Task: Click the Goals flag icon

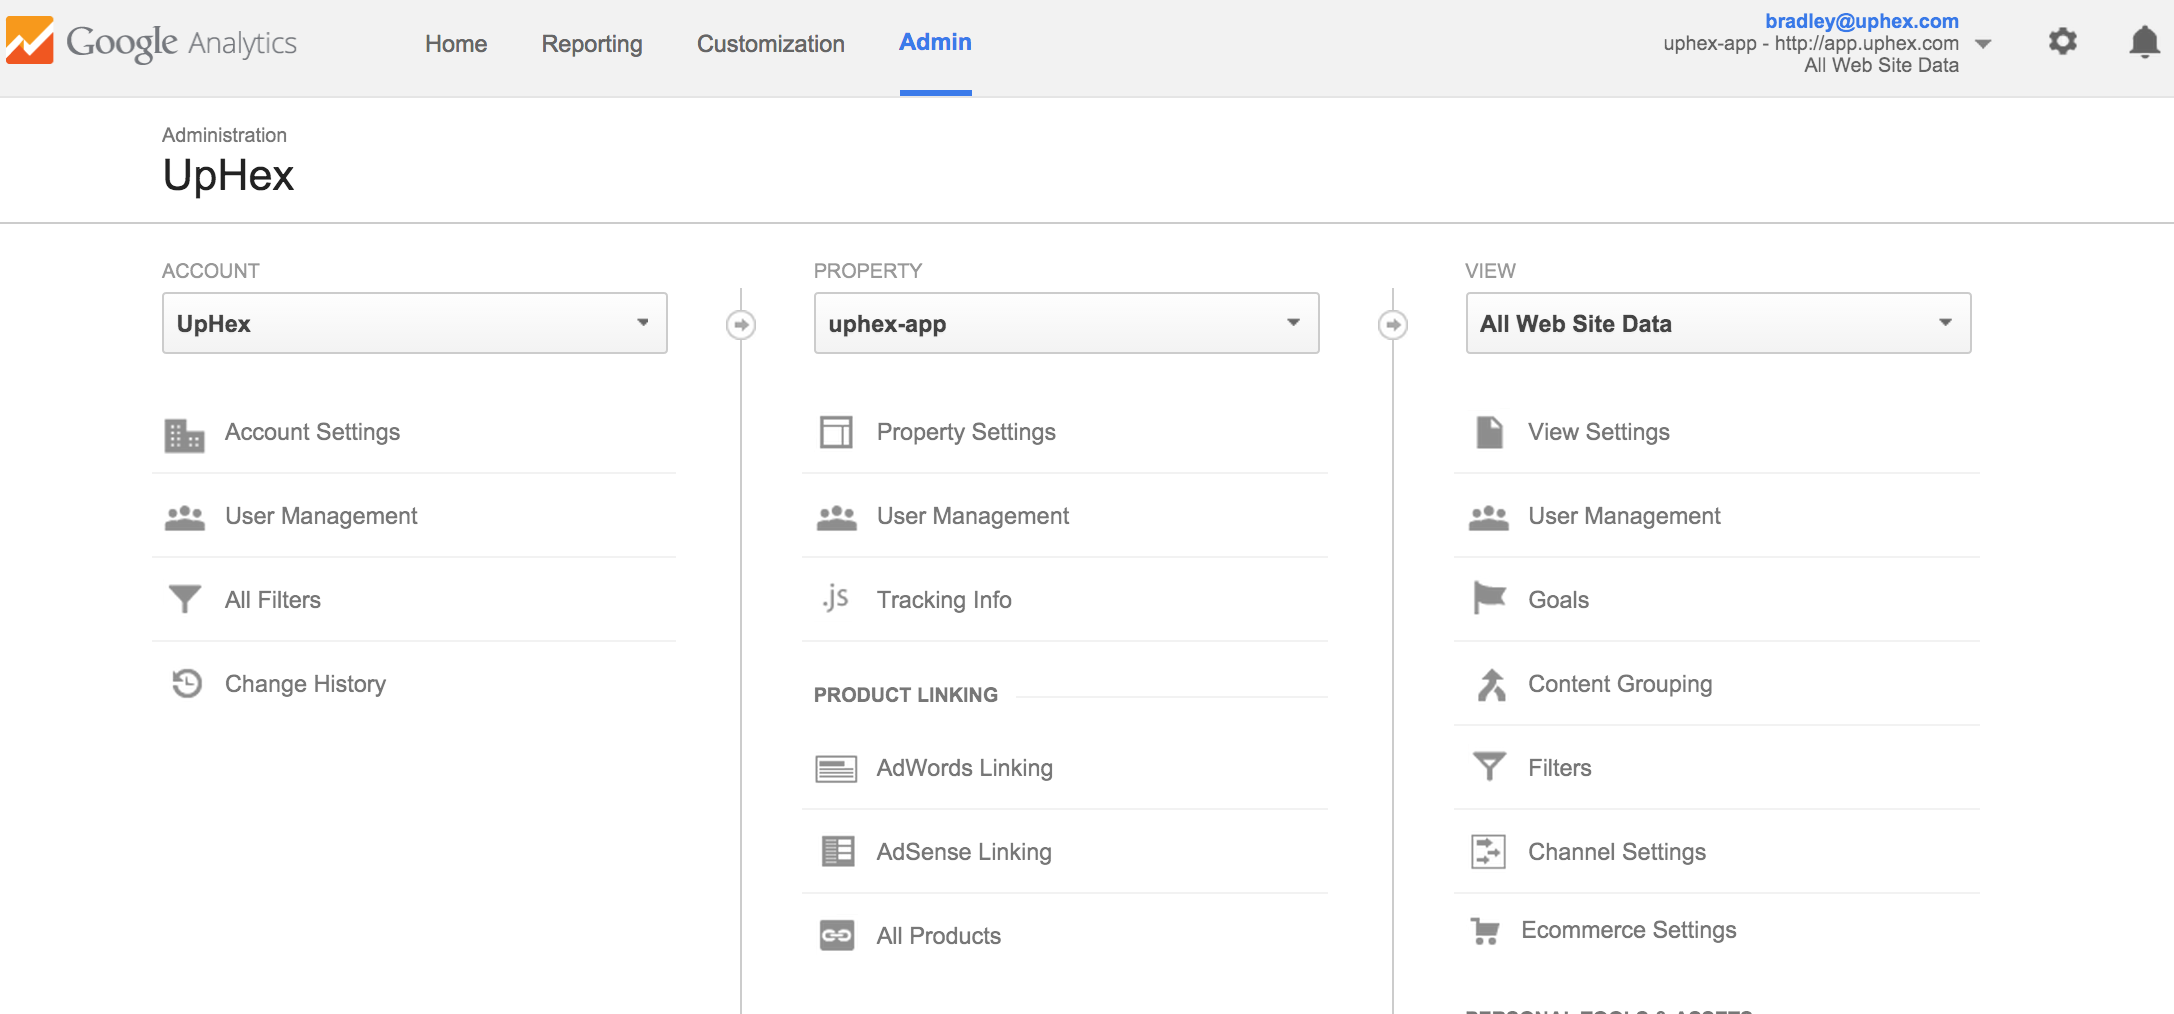Action: (1489, 598)
